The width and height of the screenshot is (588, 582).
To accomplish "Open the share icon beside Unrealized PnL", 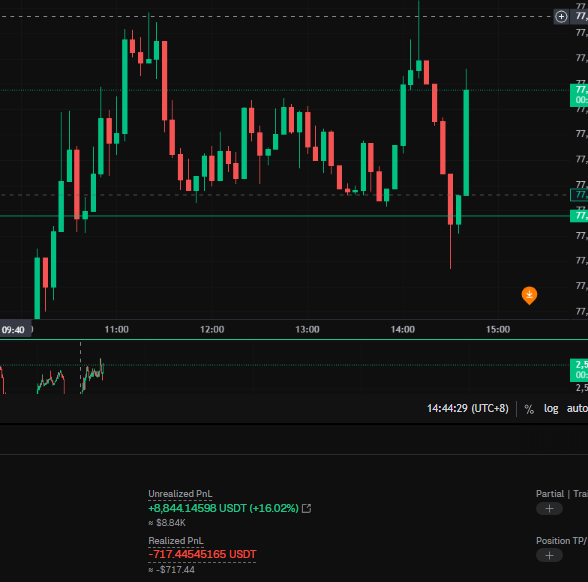I will [306, 508].
